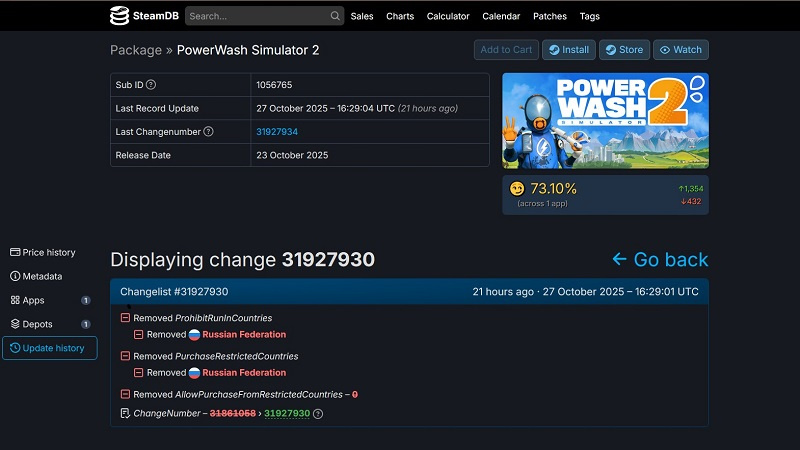Click the Watch button
800x450 pixels.
(681, 49)
